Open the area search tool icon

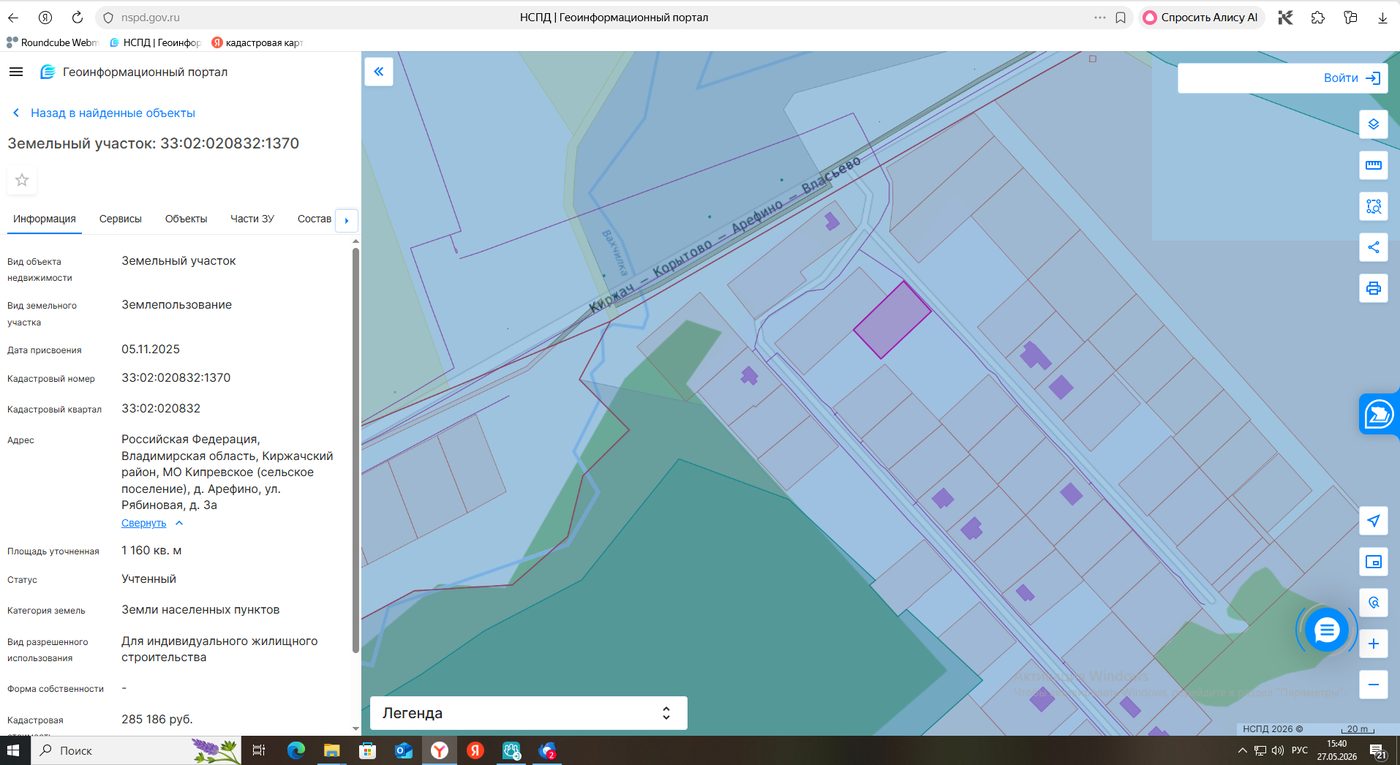(1373, 207)
